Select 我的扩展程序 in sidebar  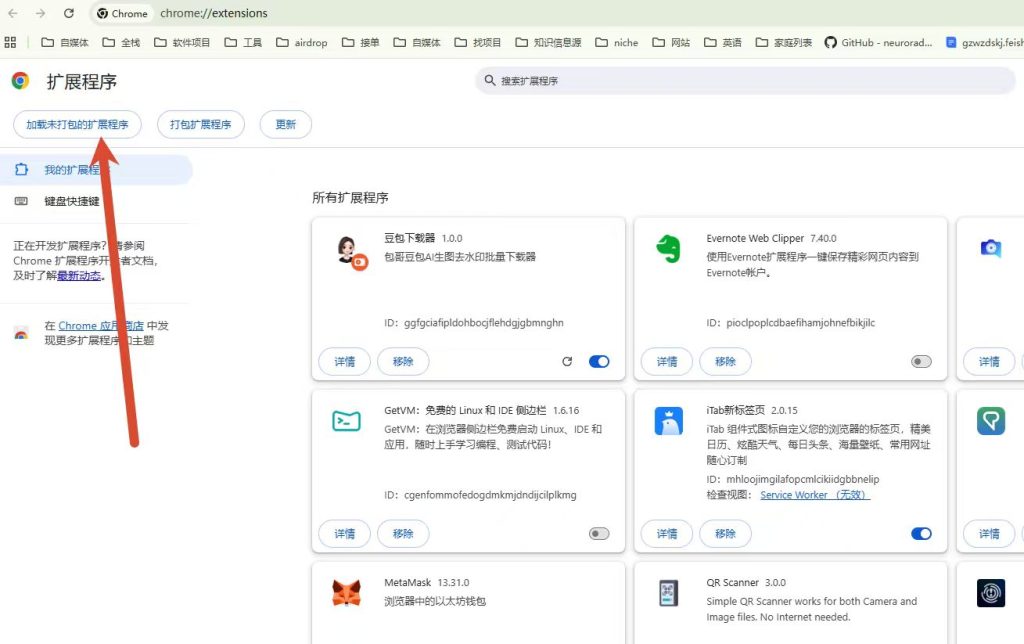tap(96, 170)
